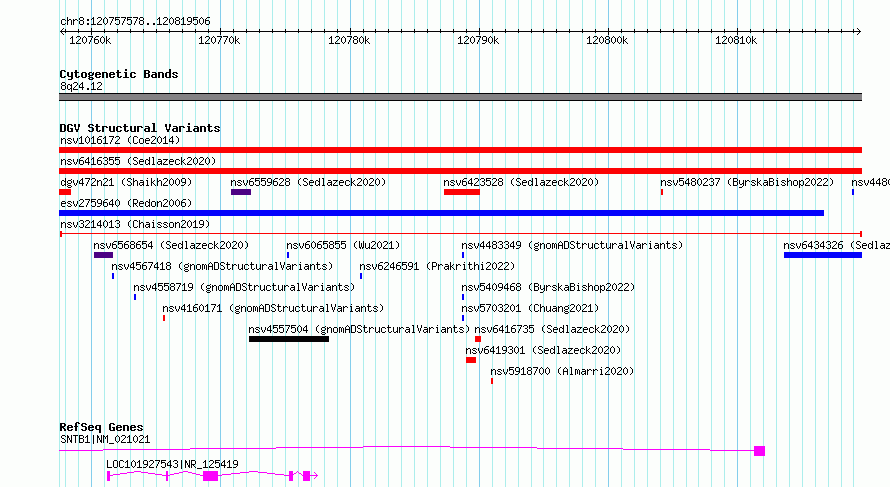
Task: Click the blue nsv4567418 marker
Action: [x=113, y=276]
